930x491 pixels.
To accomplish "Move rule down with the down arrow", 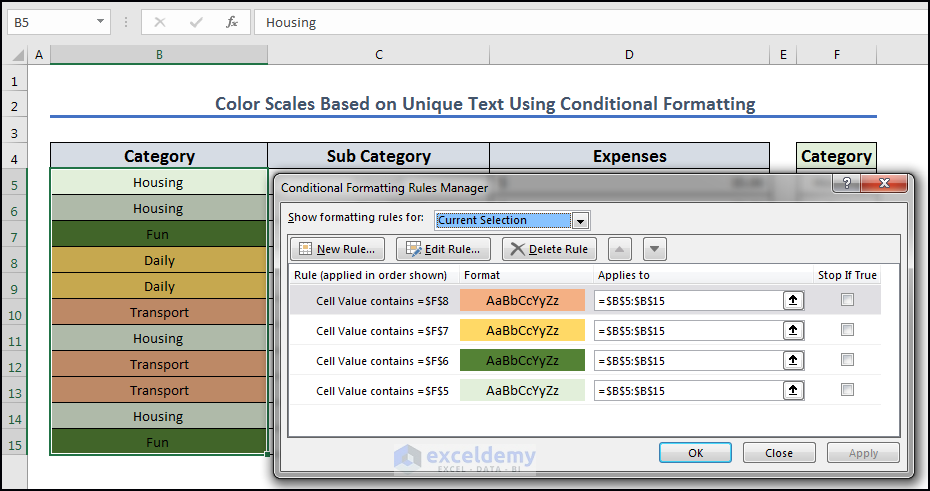I will pos(653,249).
